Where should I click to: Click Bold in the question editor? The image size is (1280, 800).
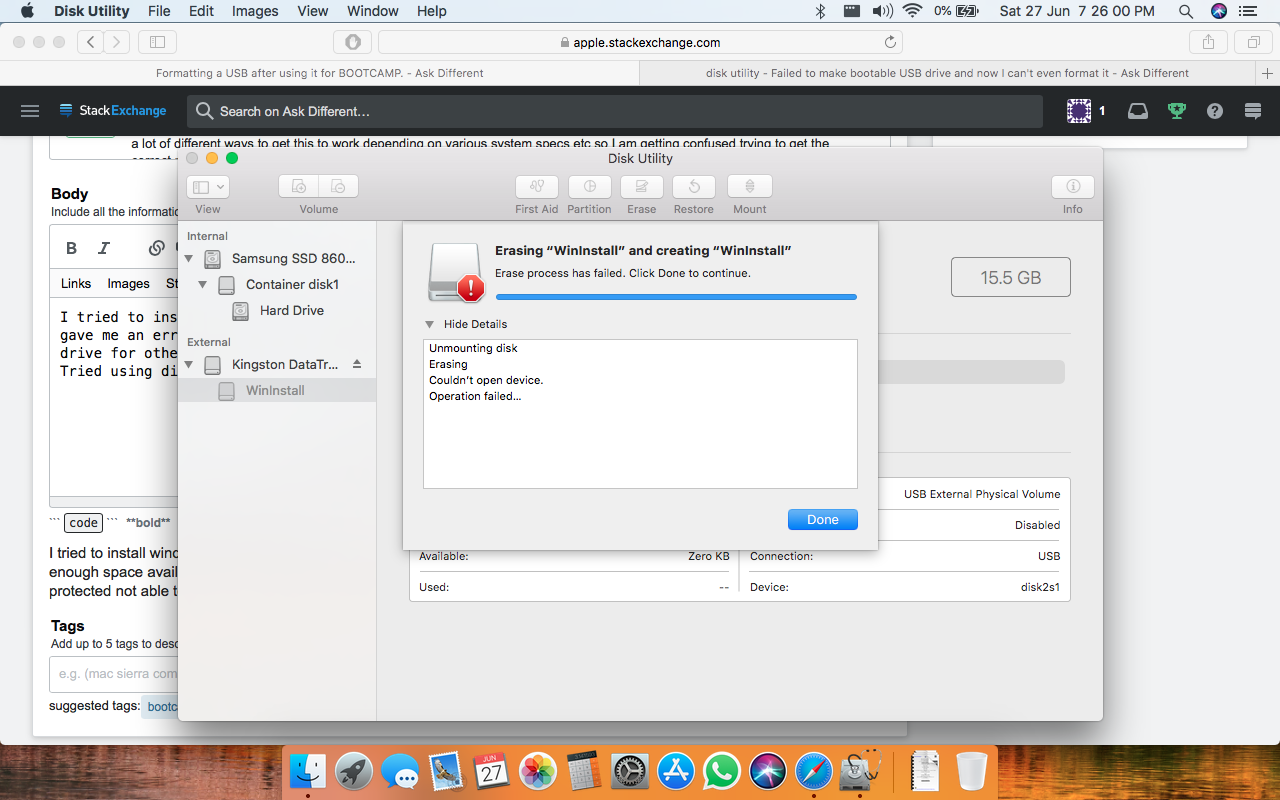pyautogui.click(x=71, y=248)
